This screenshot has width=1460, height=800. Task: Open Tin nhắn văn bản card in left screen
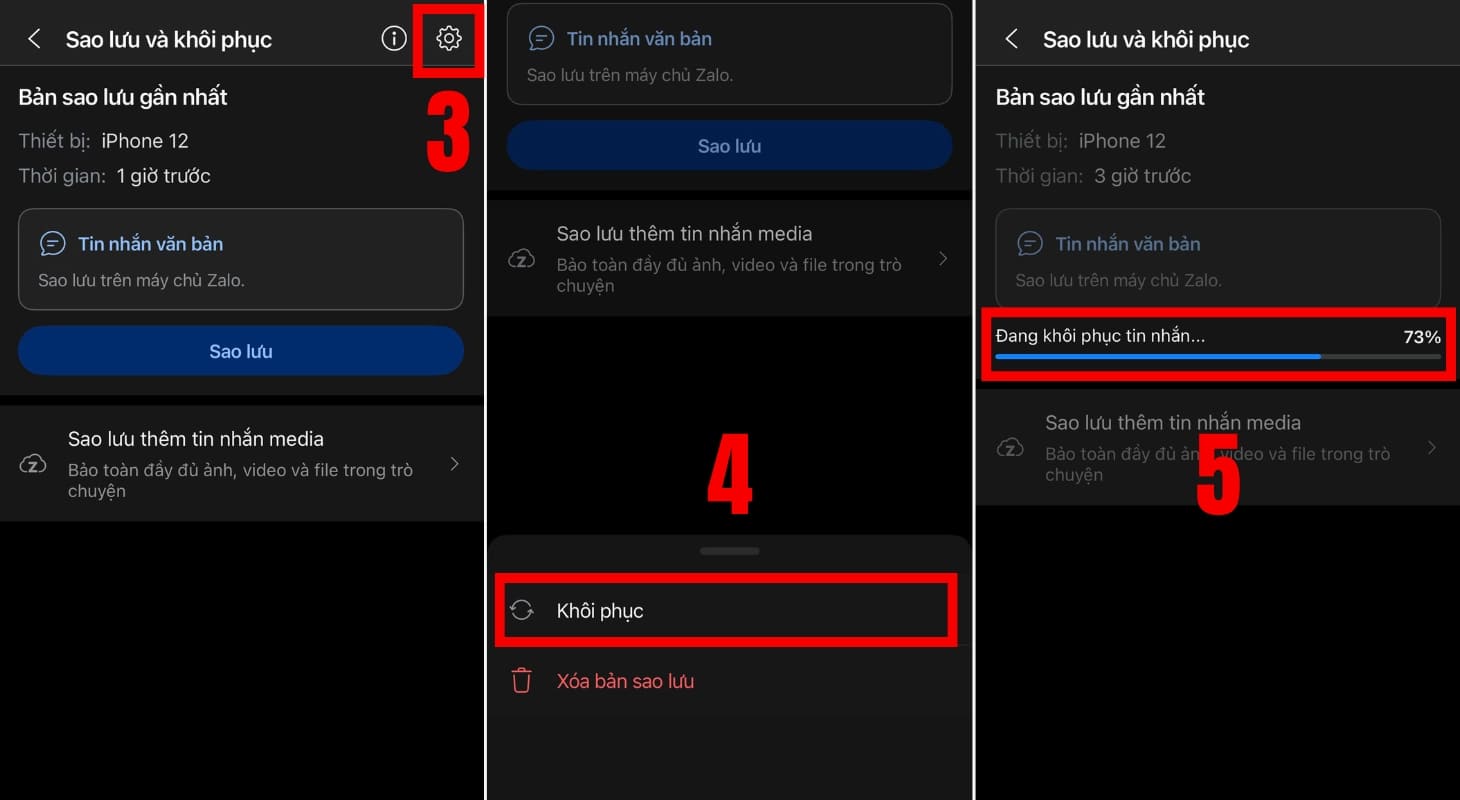click(x=241, y=259)
